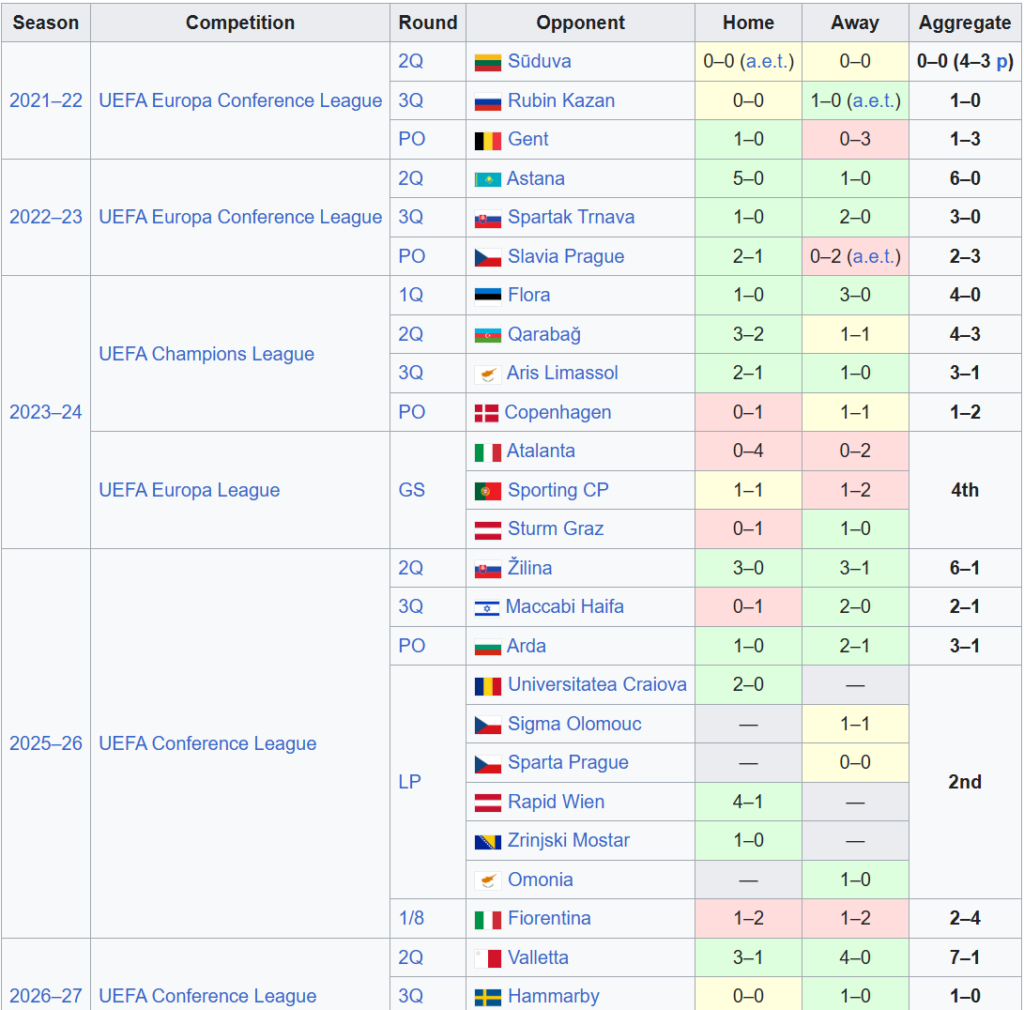
Task: Click the Danish flag beside Copenhagen
Action: coord(487,413)
